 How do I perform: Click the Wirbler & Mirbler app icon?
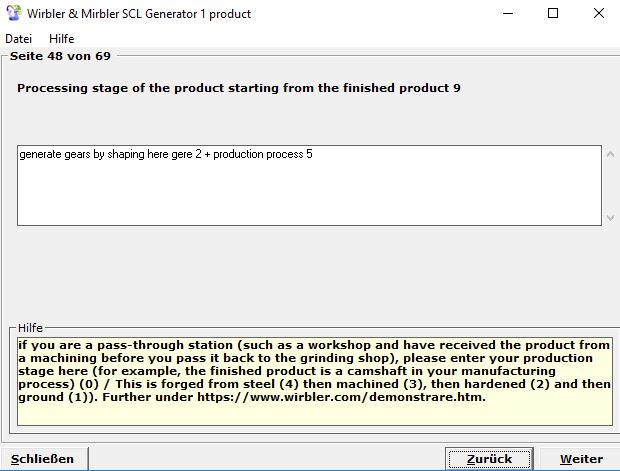tap(13, 14)
